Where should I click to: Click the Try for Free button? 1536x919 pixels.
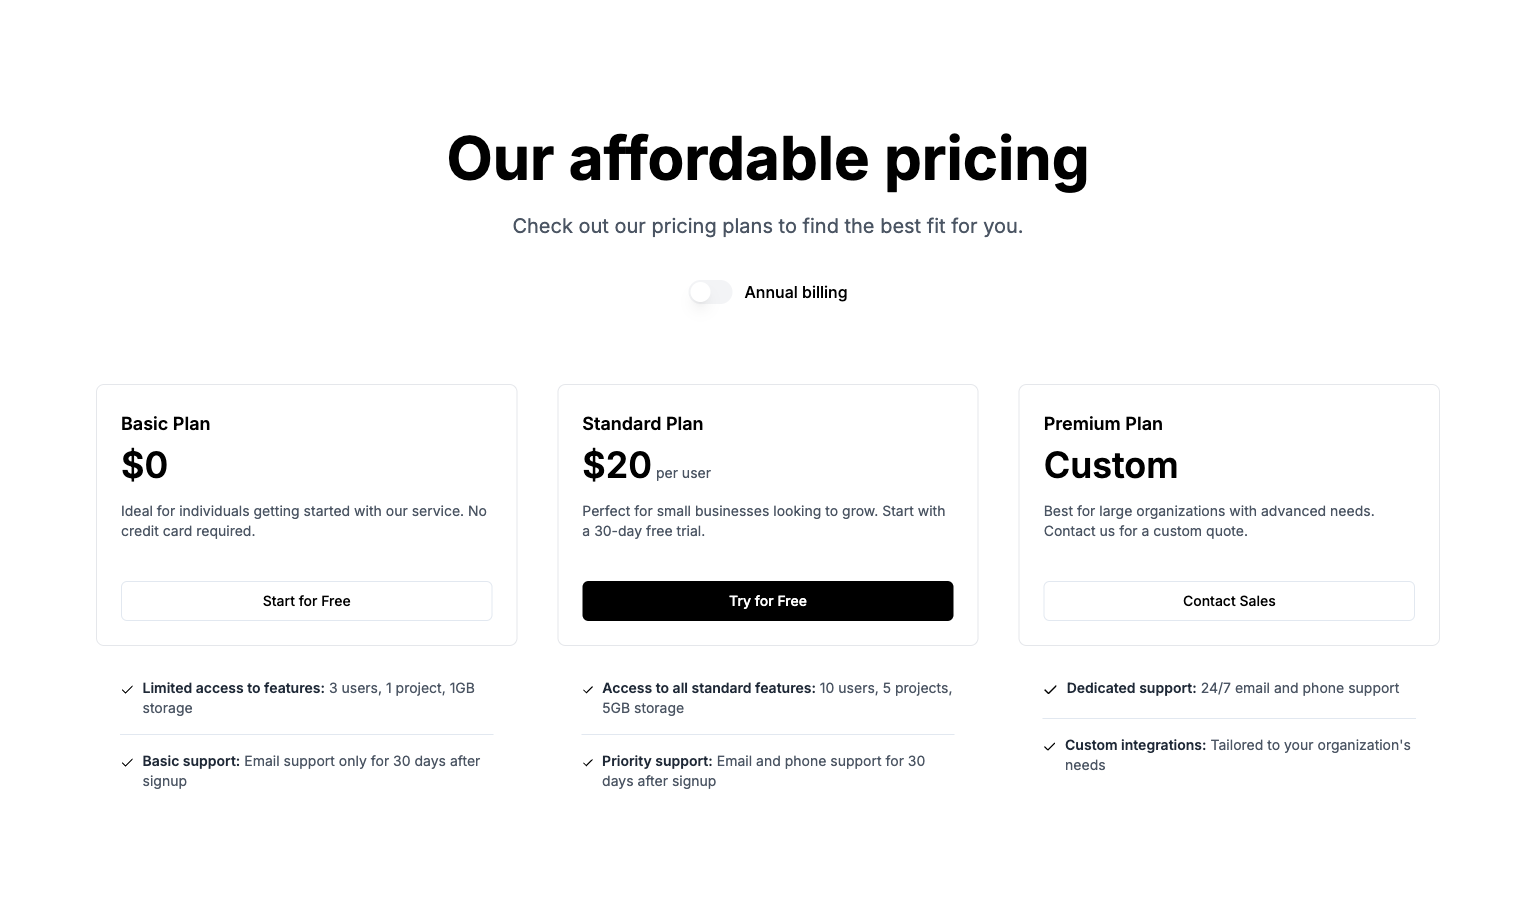[x=767, y=601]
